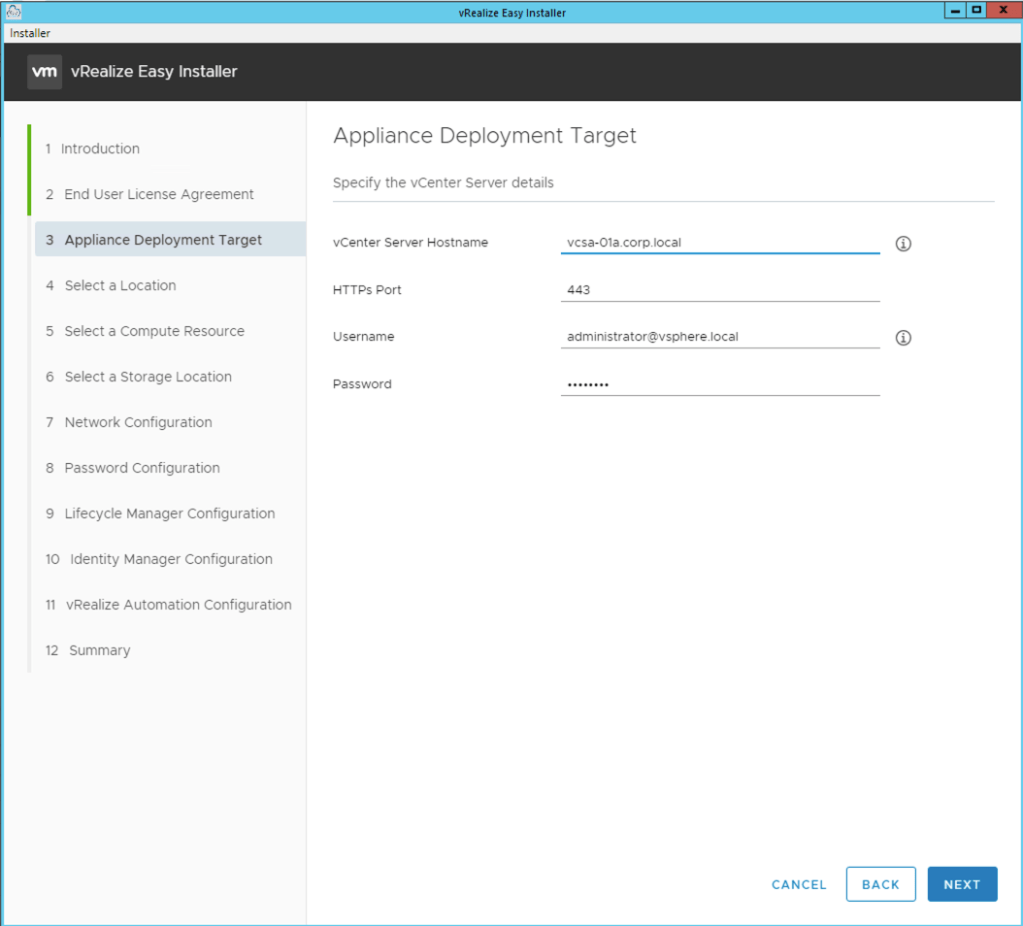Open Network Configuration step
This screenshot has width=1023, height=926.
point(138,422)
